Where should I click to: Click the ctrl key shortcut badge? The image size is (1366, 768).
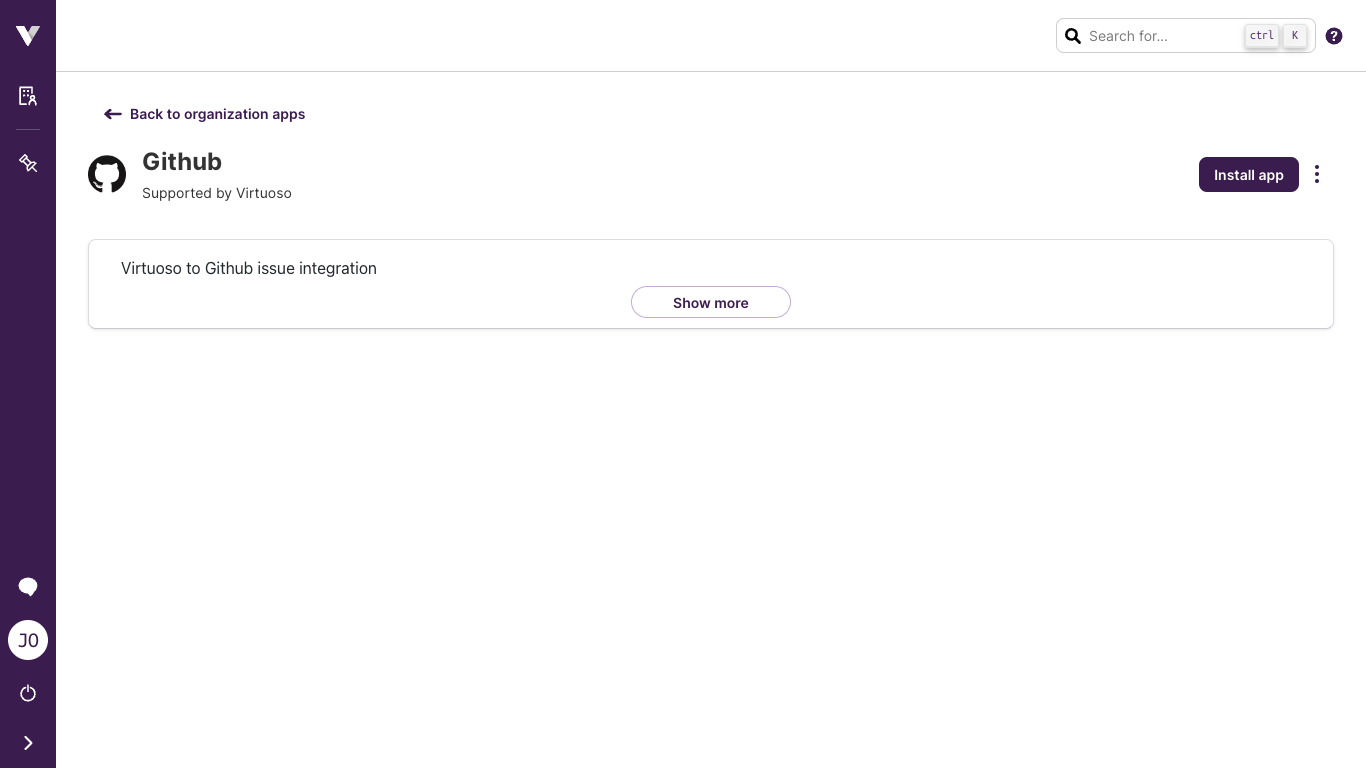[x=1262, y=36]
